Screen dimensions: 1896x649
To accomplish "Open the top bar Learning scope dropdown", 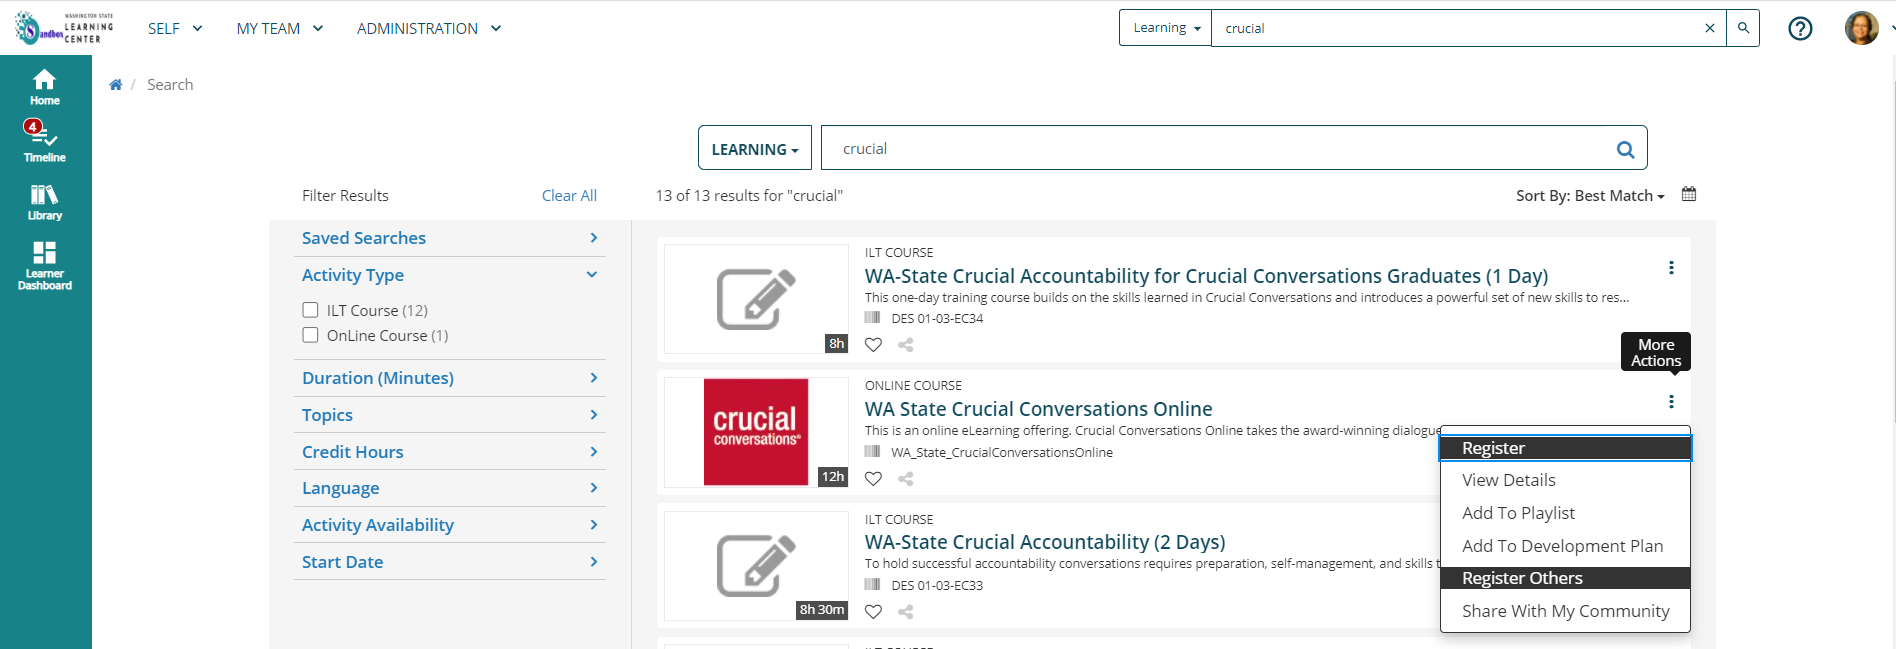I will 1166,28.
